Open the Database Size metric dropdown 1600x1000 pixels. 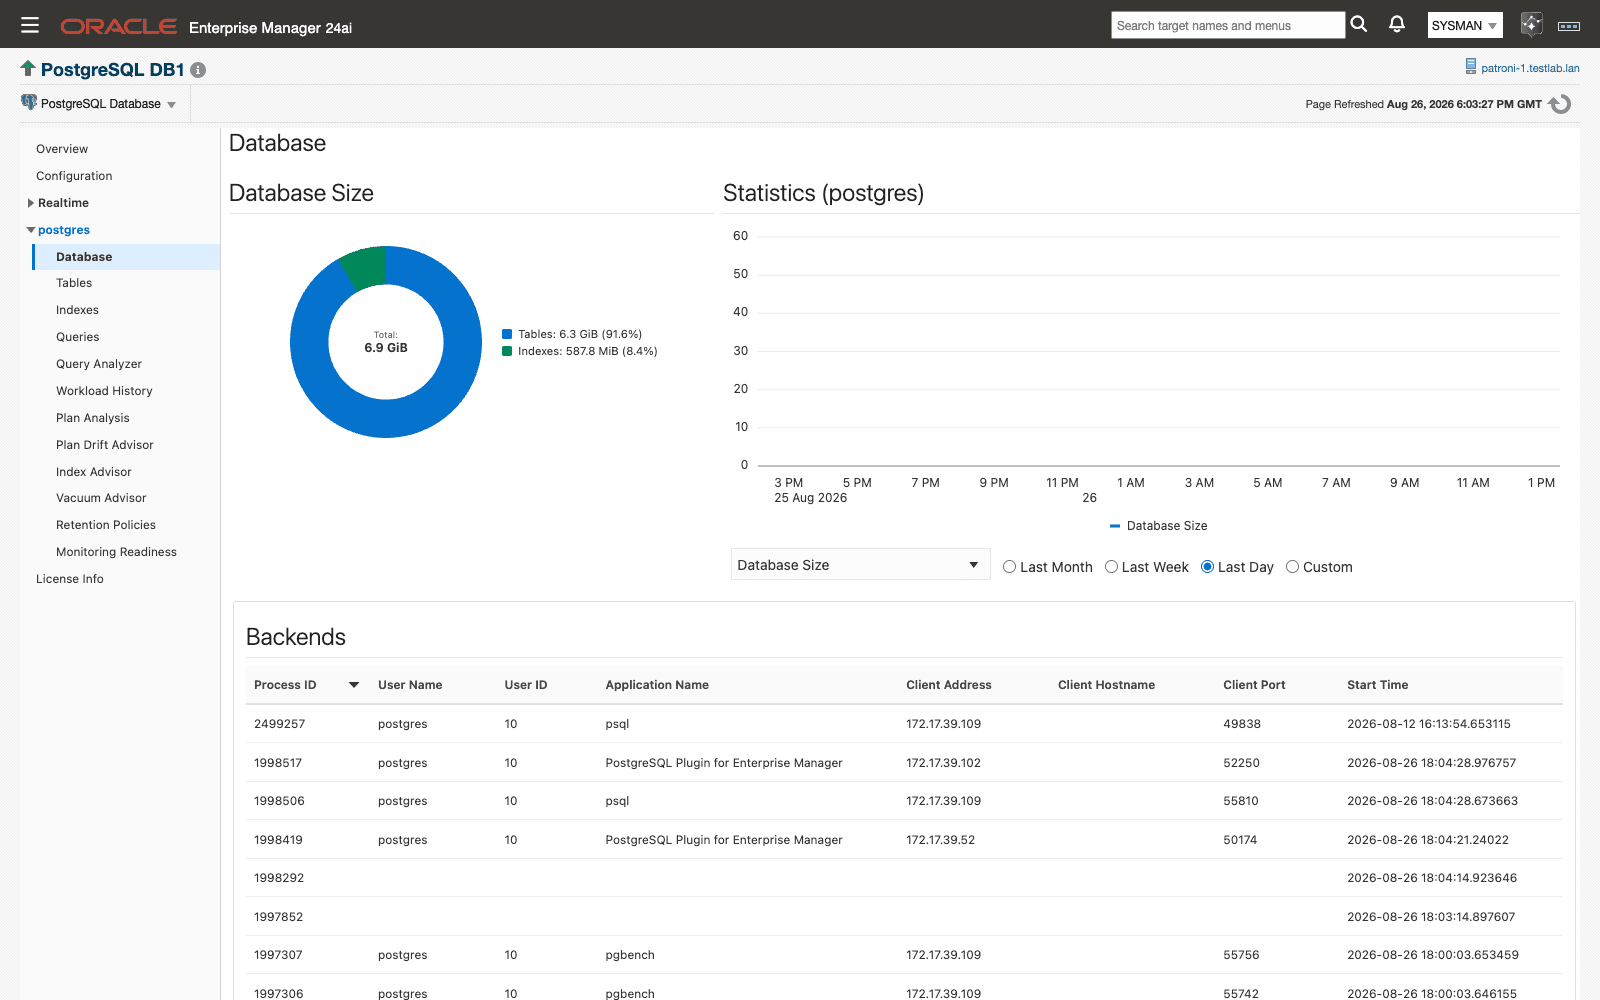[x=860, y=565]
